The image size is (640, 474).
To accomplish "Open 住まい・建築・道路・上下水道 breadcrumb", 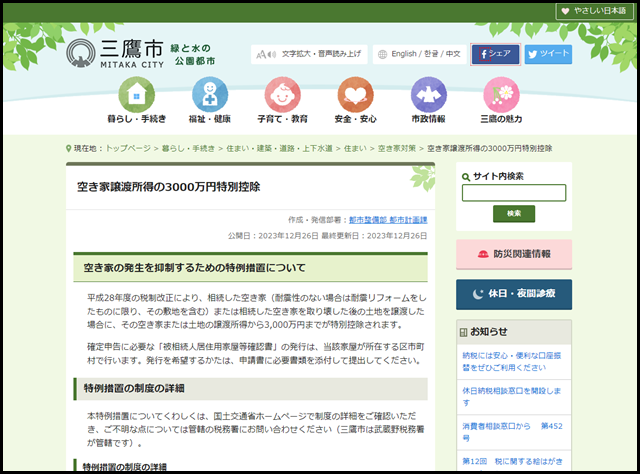I will click(x=279, y=148).
